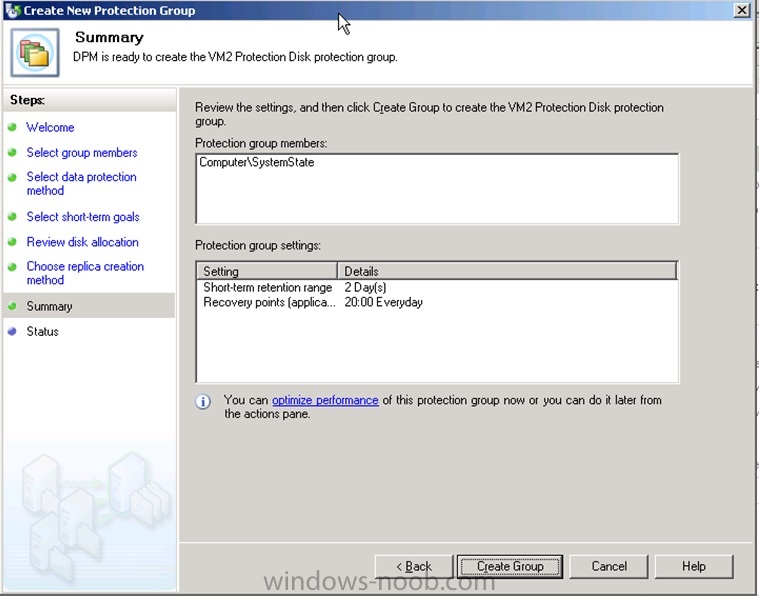
Task: Click the Details column header
Action: [507, 271]
